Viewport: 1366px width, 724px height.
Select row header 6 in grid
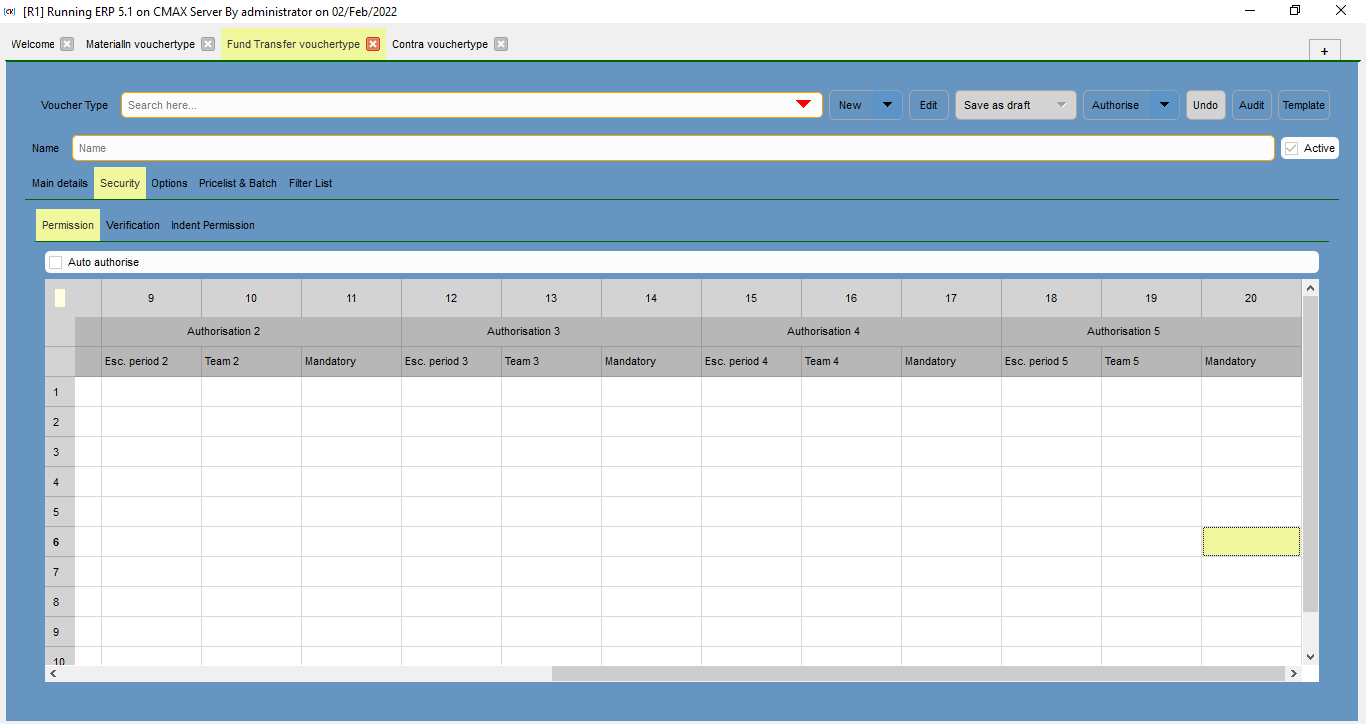60,542
